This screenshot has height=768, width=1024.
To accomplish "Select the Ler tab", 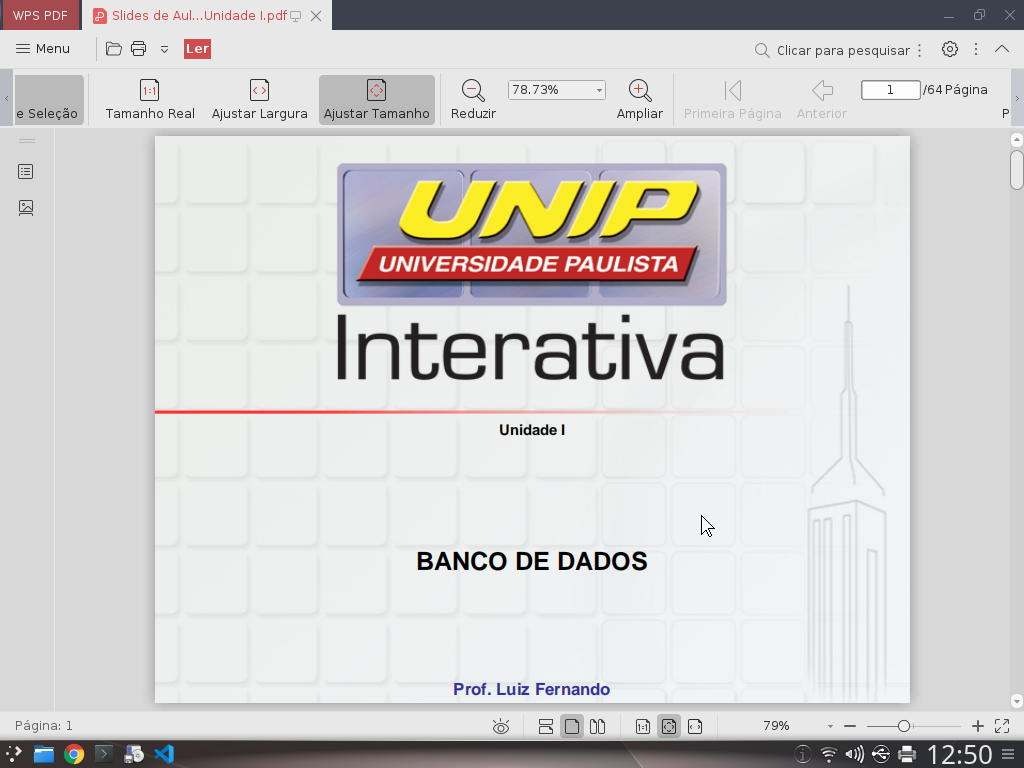I will coord(197,49).
